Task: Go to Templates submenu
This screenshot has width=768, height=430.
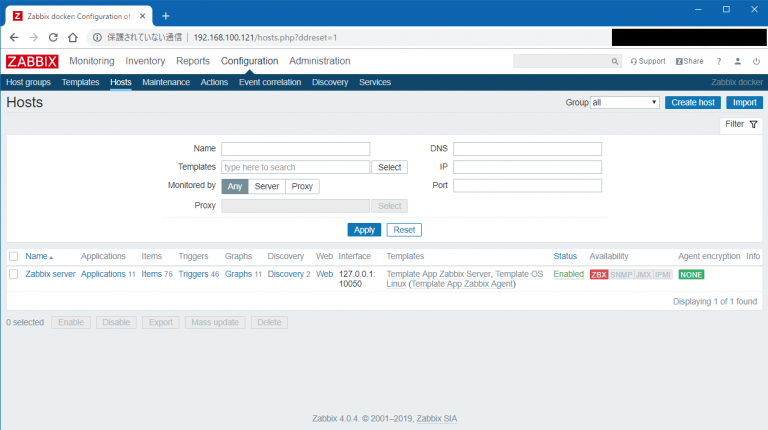Action: pyautogui.click(x=80, y=82)
